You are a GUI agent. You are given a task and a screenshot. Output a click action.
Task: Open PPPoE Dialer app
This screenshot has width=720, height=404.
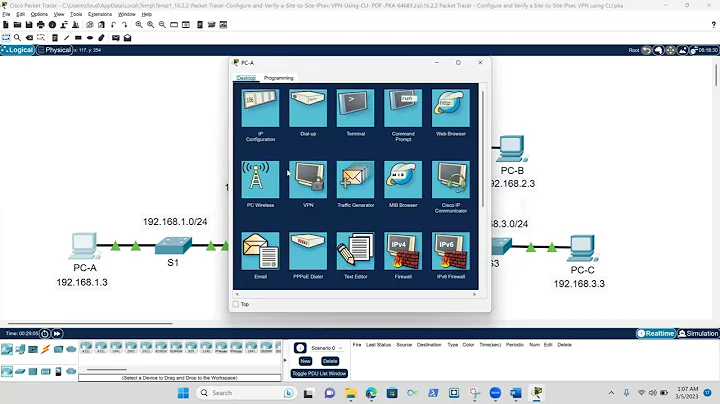point(308,251)
